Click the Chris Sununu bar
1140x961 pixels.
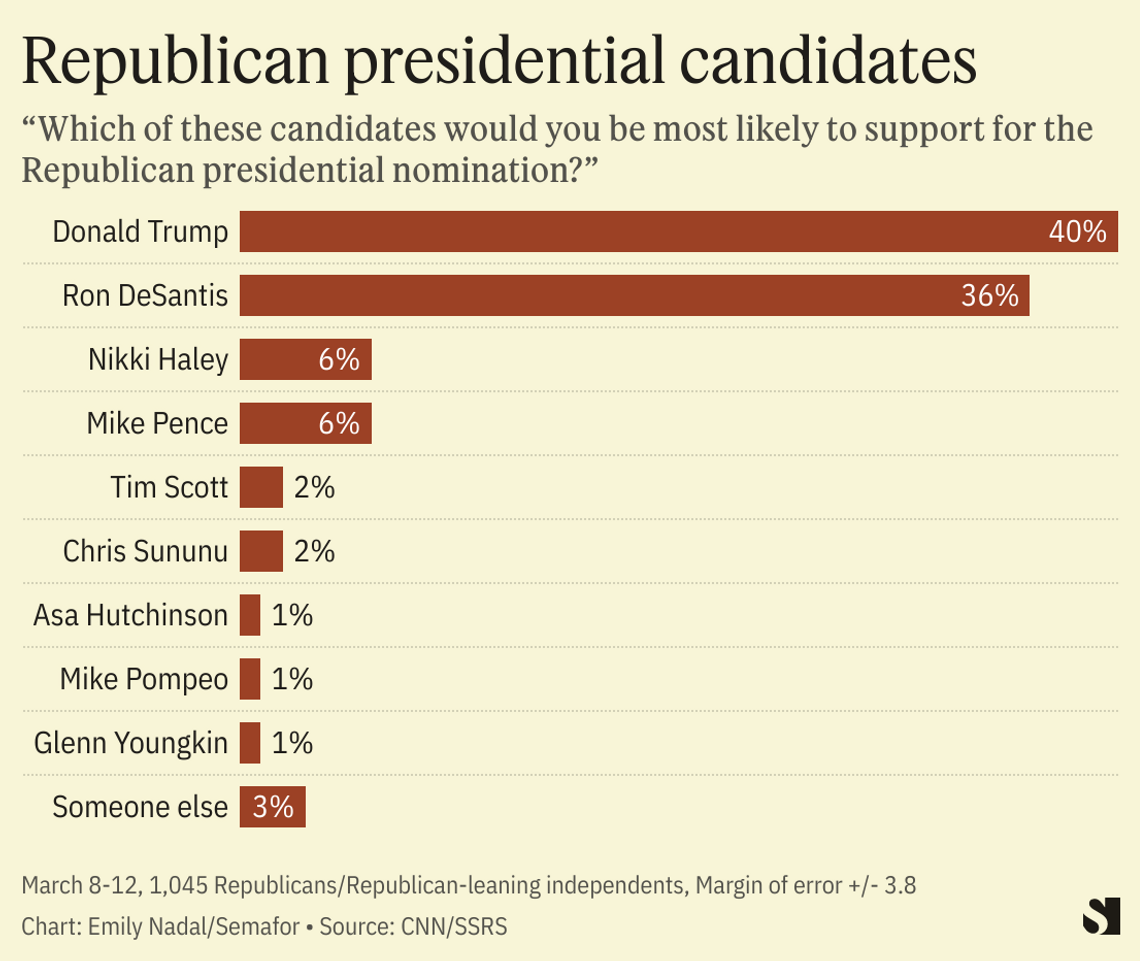pos(261,551)
